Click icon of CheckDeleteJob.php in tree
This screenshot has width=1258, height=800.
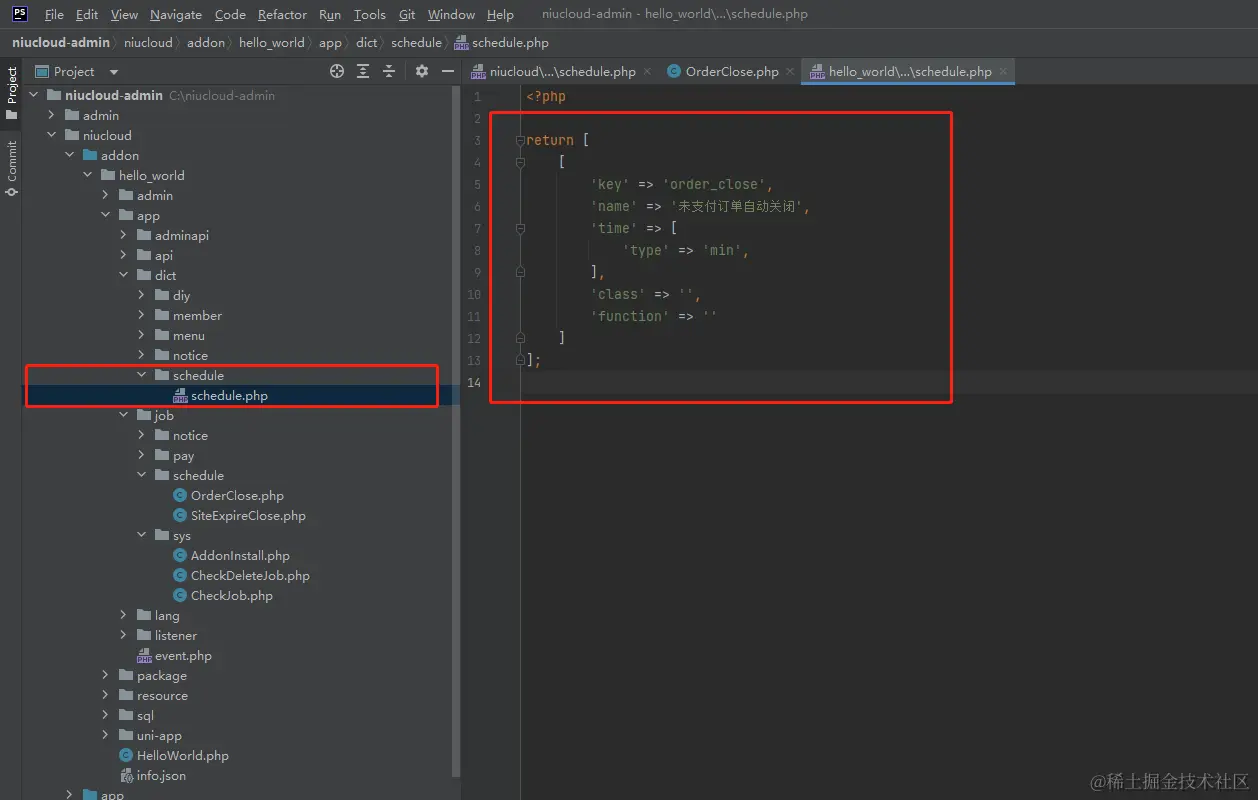point(180,575)
